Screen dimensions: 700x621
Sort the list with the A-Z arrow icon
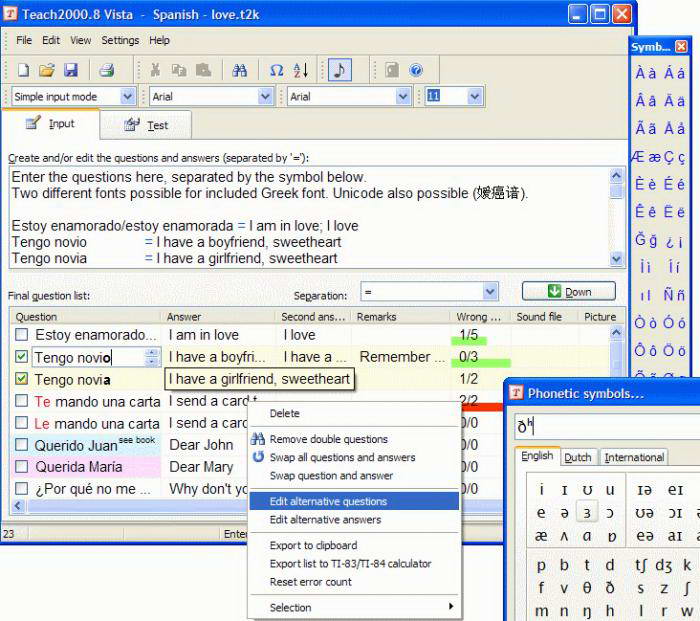tap(300, 70)
